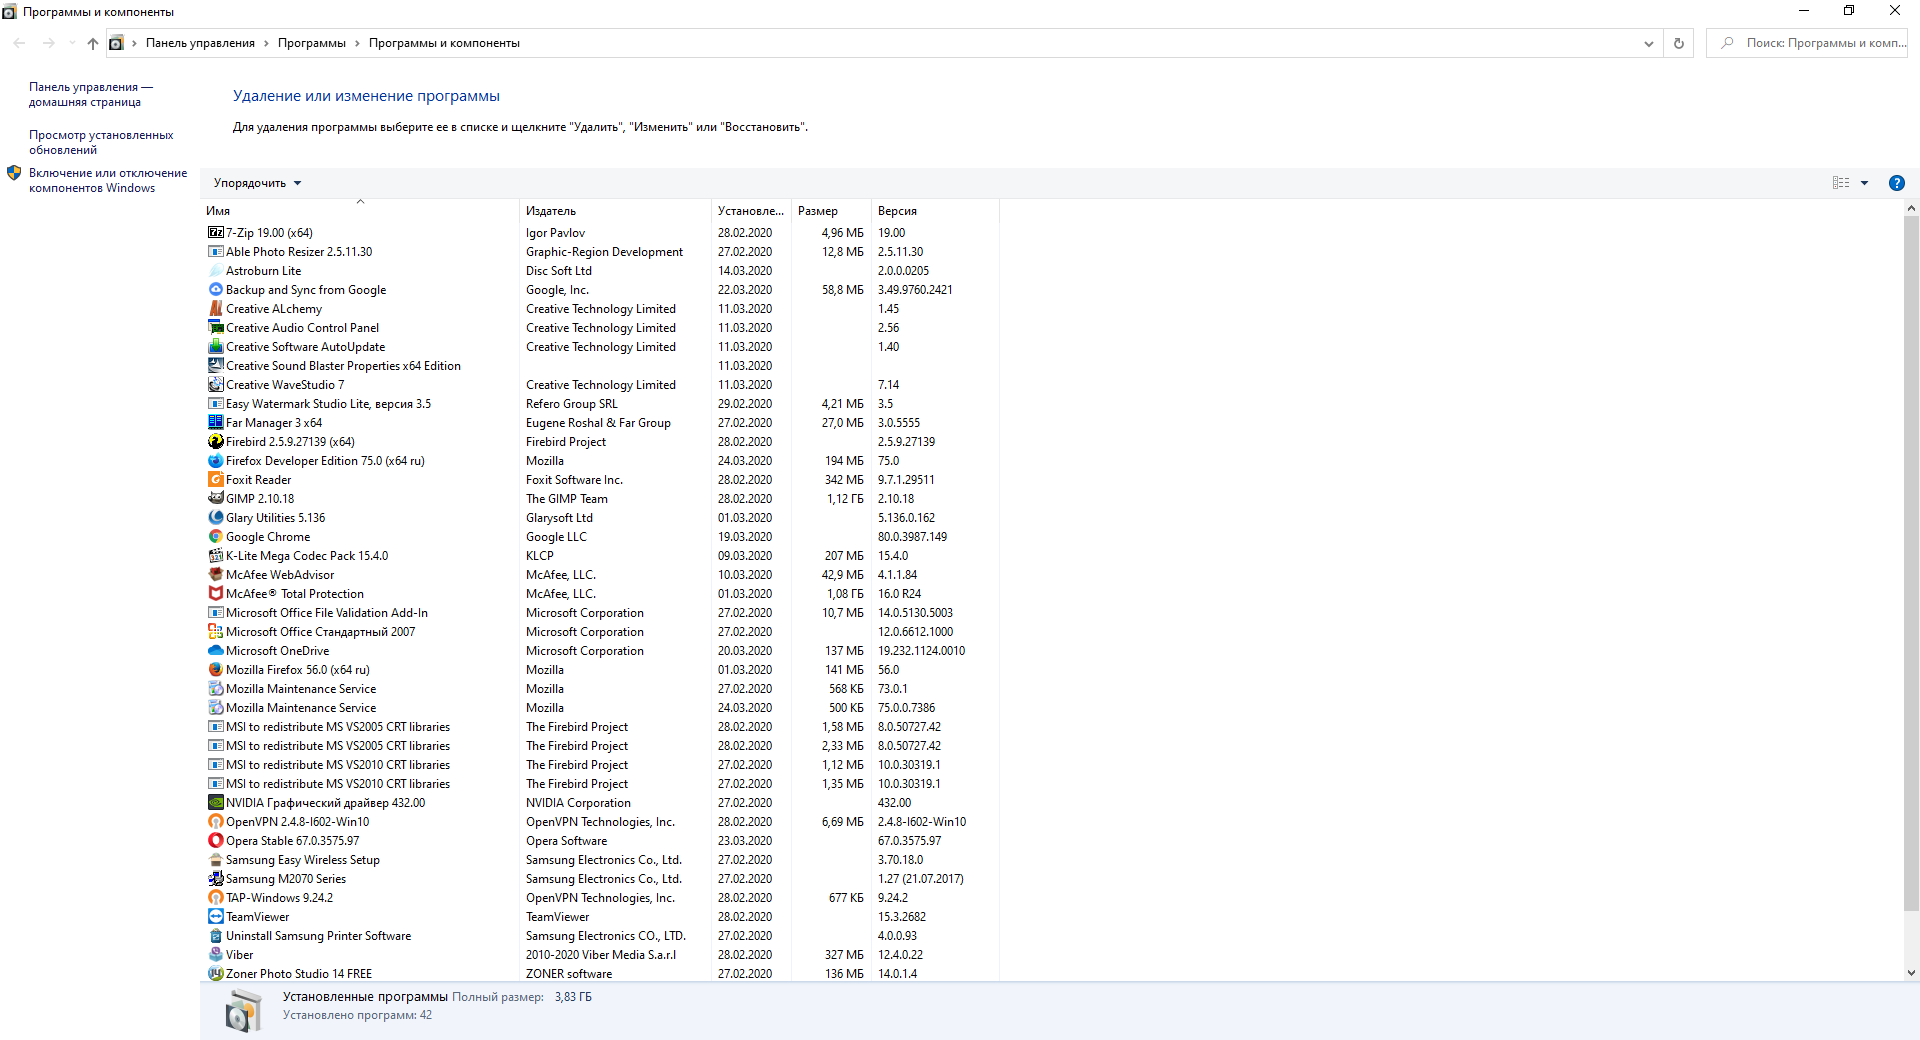Go to Панель управления breadcrumb

(200, 43)
